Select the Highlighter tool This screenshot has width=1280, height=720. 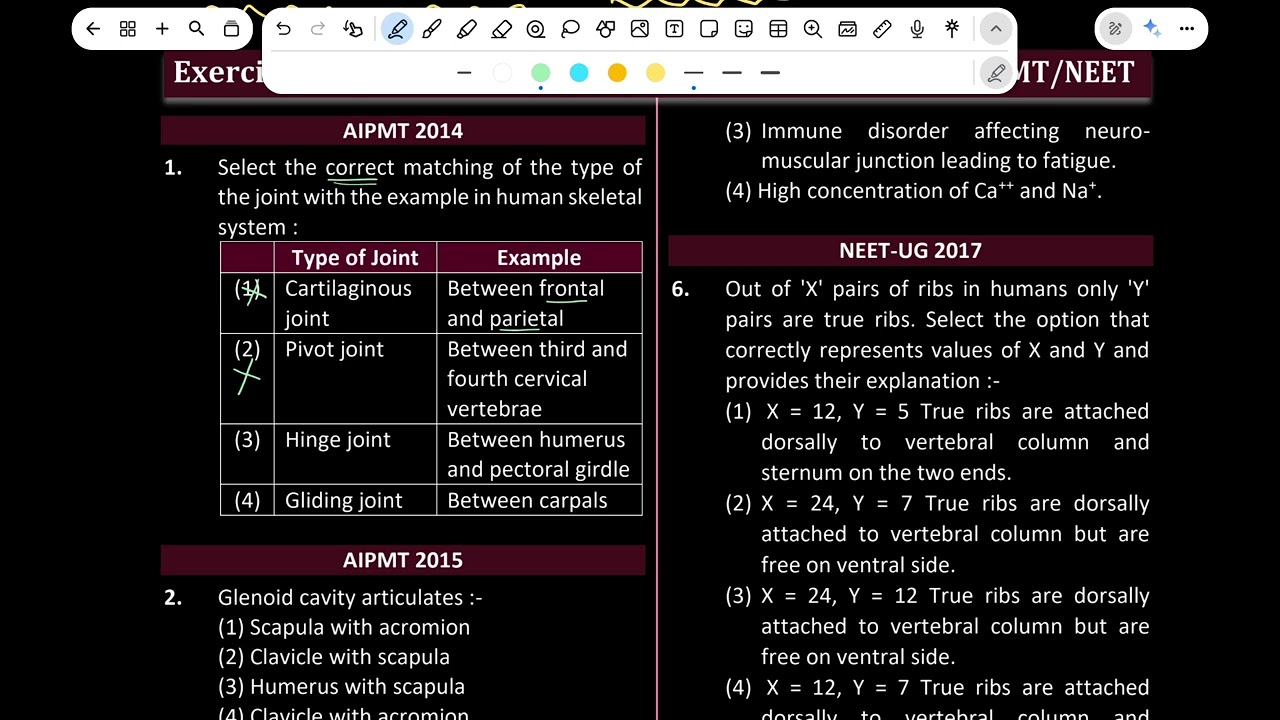467,29
